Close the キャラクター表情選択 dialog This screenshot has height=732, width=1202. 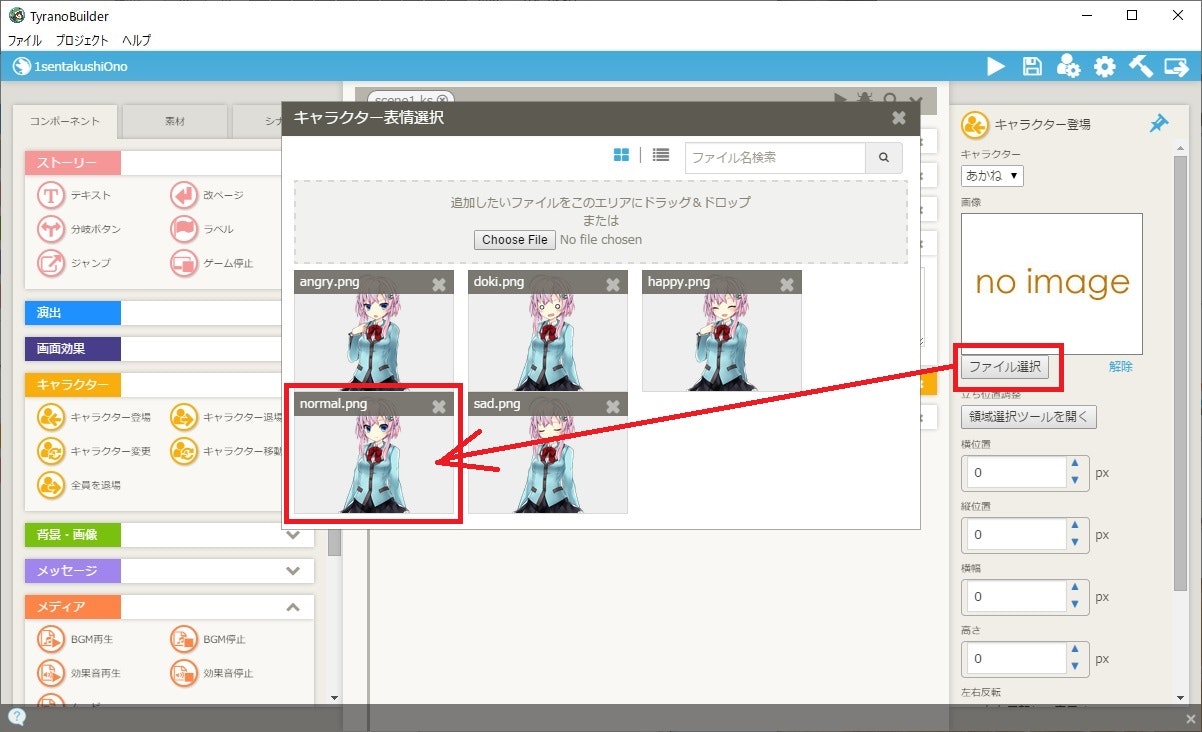pos(899,118)
